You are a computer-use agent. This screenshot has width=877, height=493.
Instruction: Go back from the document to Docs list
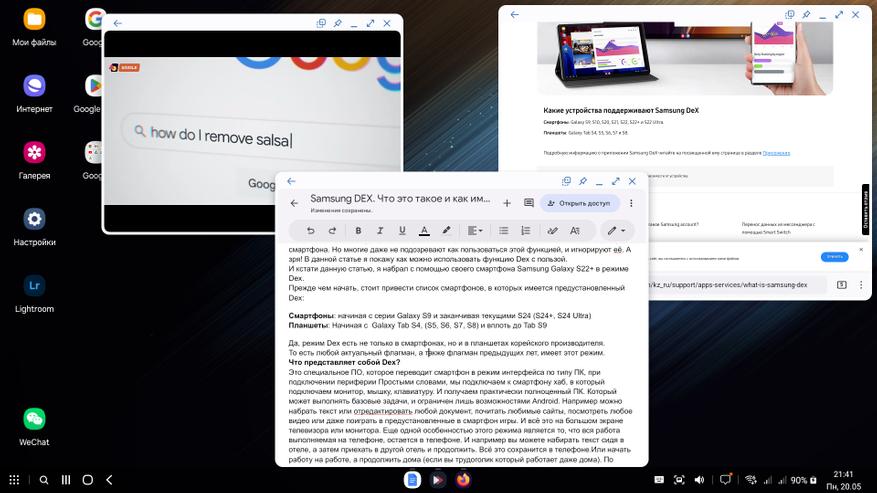pos(294,203)
